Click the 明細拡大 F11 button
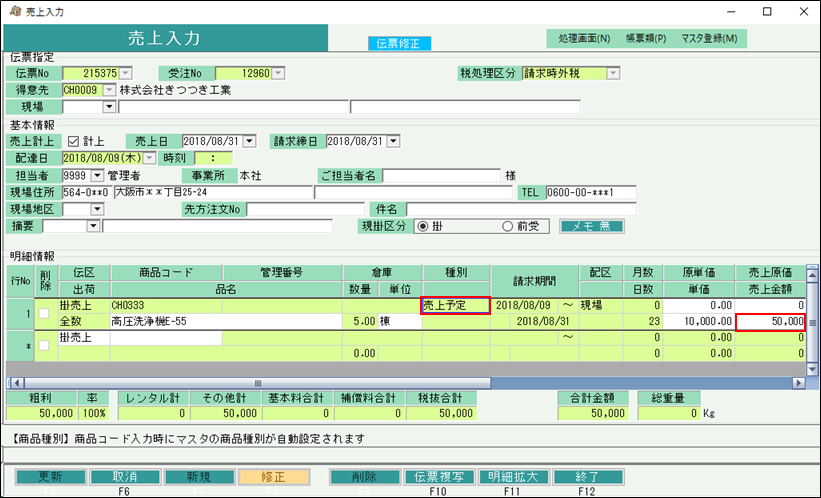The width and height of the screenshot is (821, 498). 514,477
